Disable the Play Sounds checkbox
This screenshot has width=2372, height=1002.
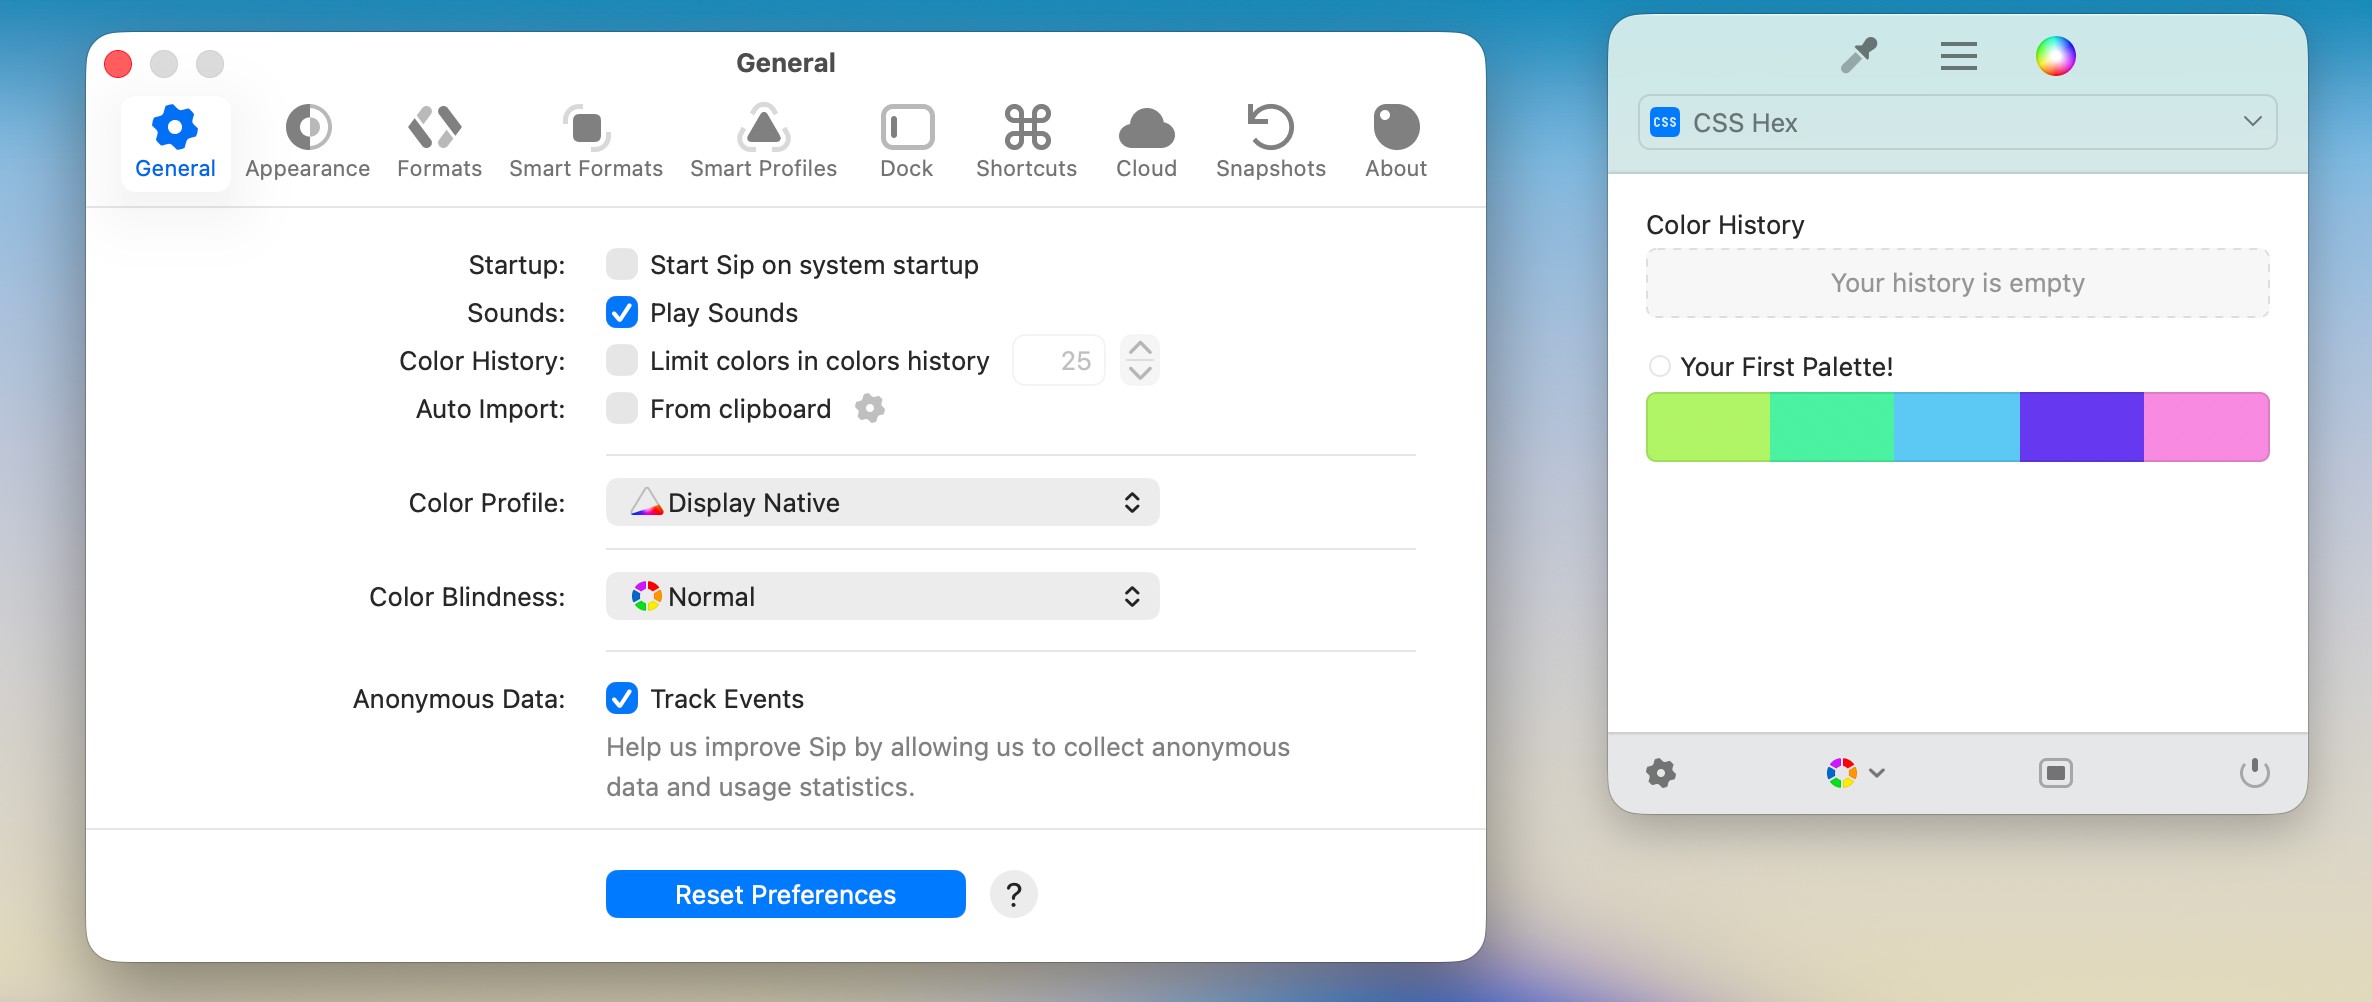622,313
